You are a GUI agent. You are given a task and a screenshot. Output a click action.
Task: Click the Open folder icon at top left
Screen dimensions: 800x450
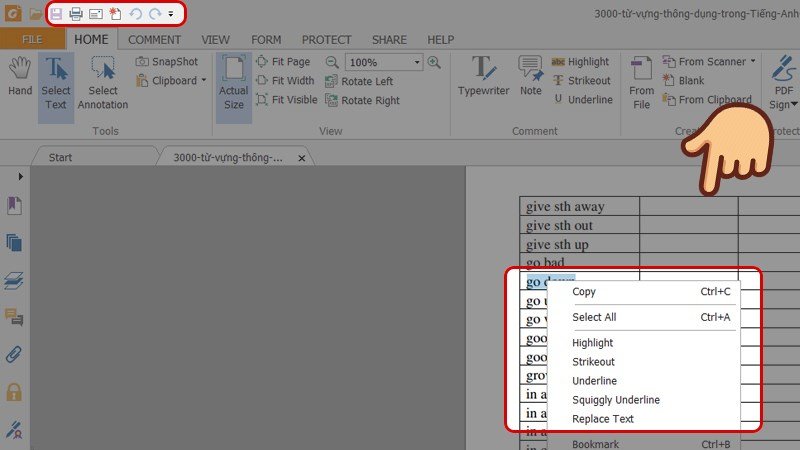point(35,14)
